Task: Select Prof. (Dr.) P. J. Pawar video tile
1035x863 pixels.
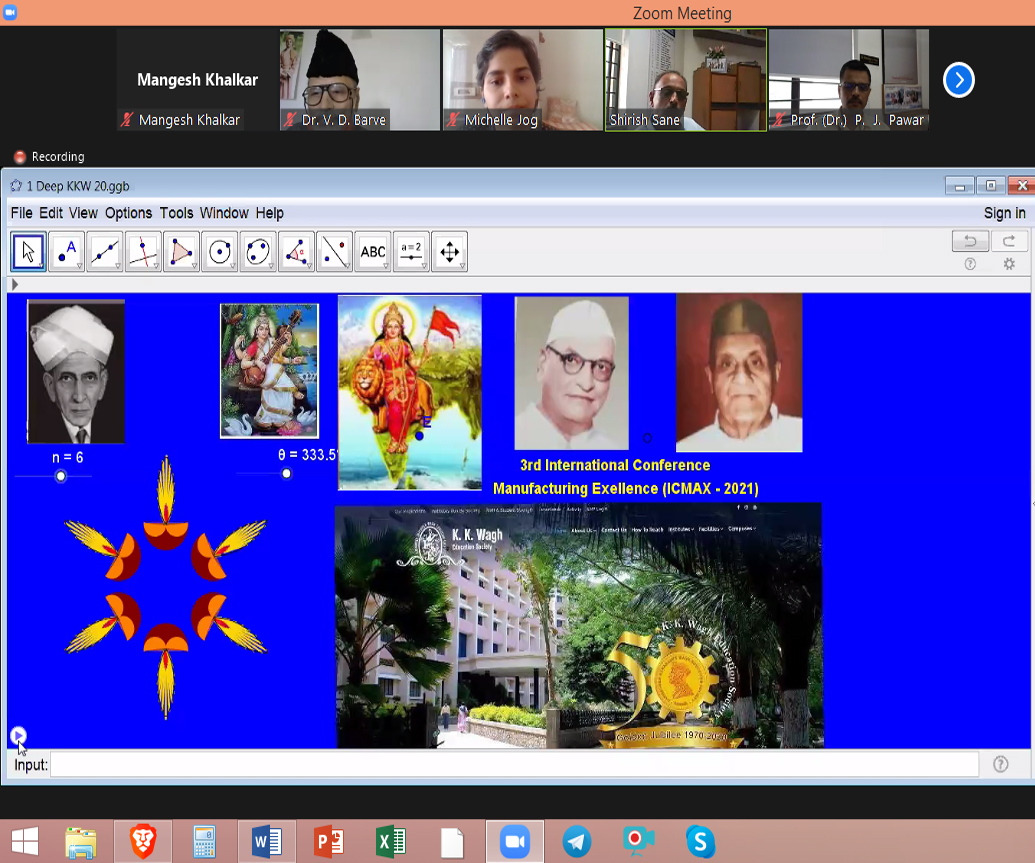Action: [849, 80]
